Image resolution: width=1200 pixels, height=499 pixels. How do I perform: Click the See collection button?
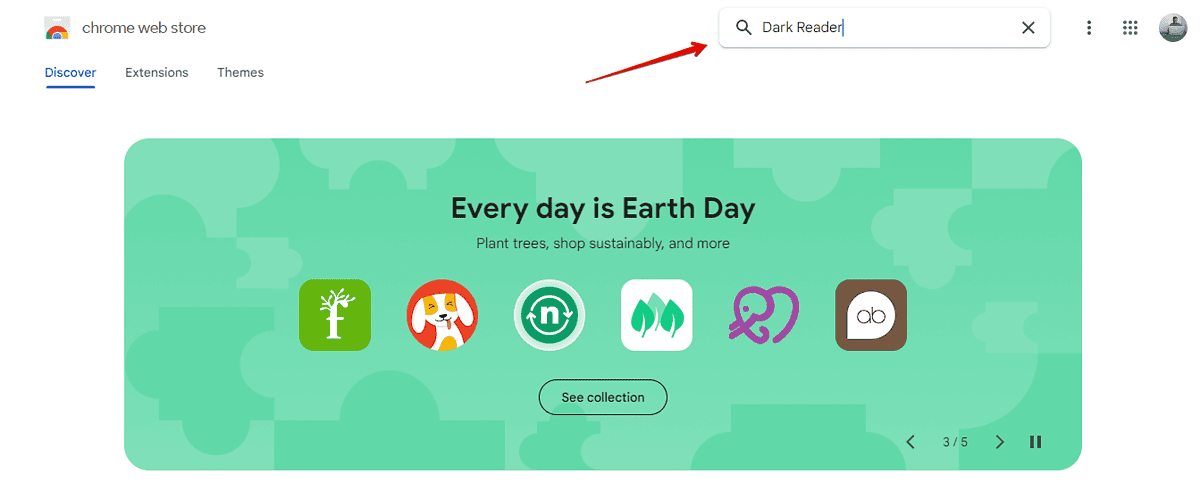pyautogui.click(x=603, y=397)
